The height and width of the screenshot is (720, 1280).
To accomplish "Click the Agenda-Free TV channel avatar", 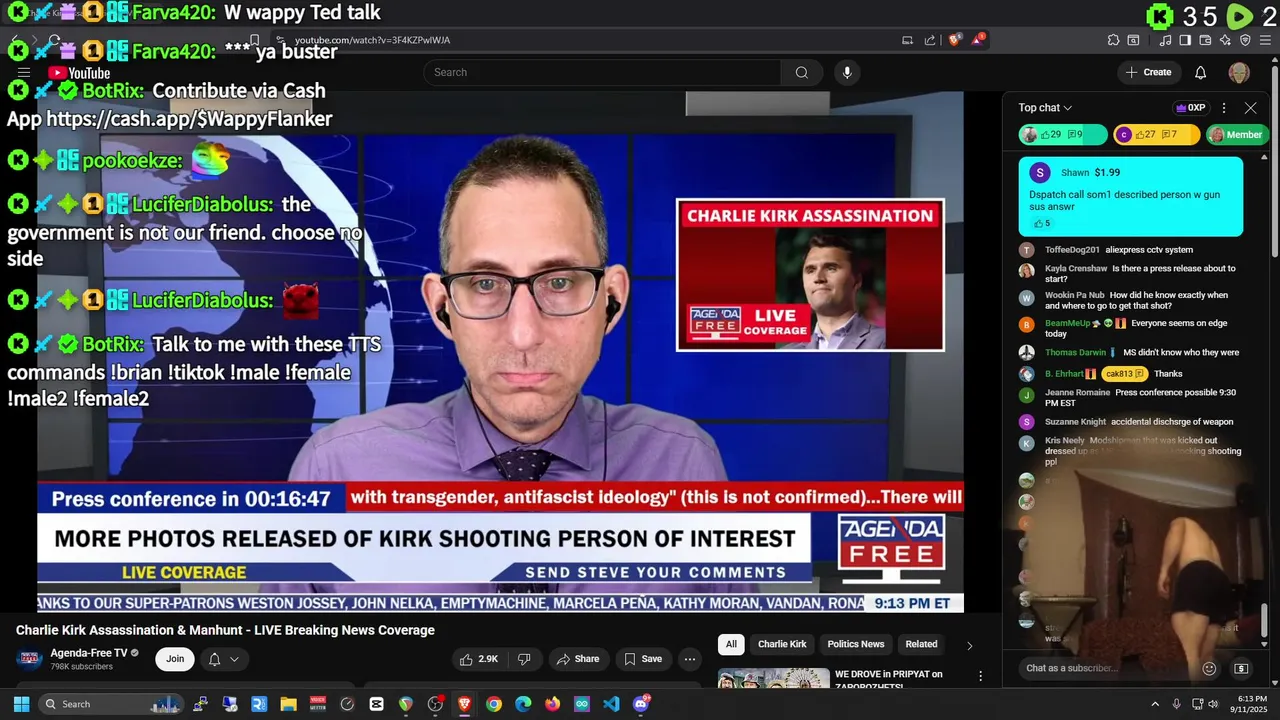I will (30, 658).
